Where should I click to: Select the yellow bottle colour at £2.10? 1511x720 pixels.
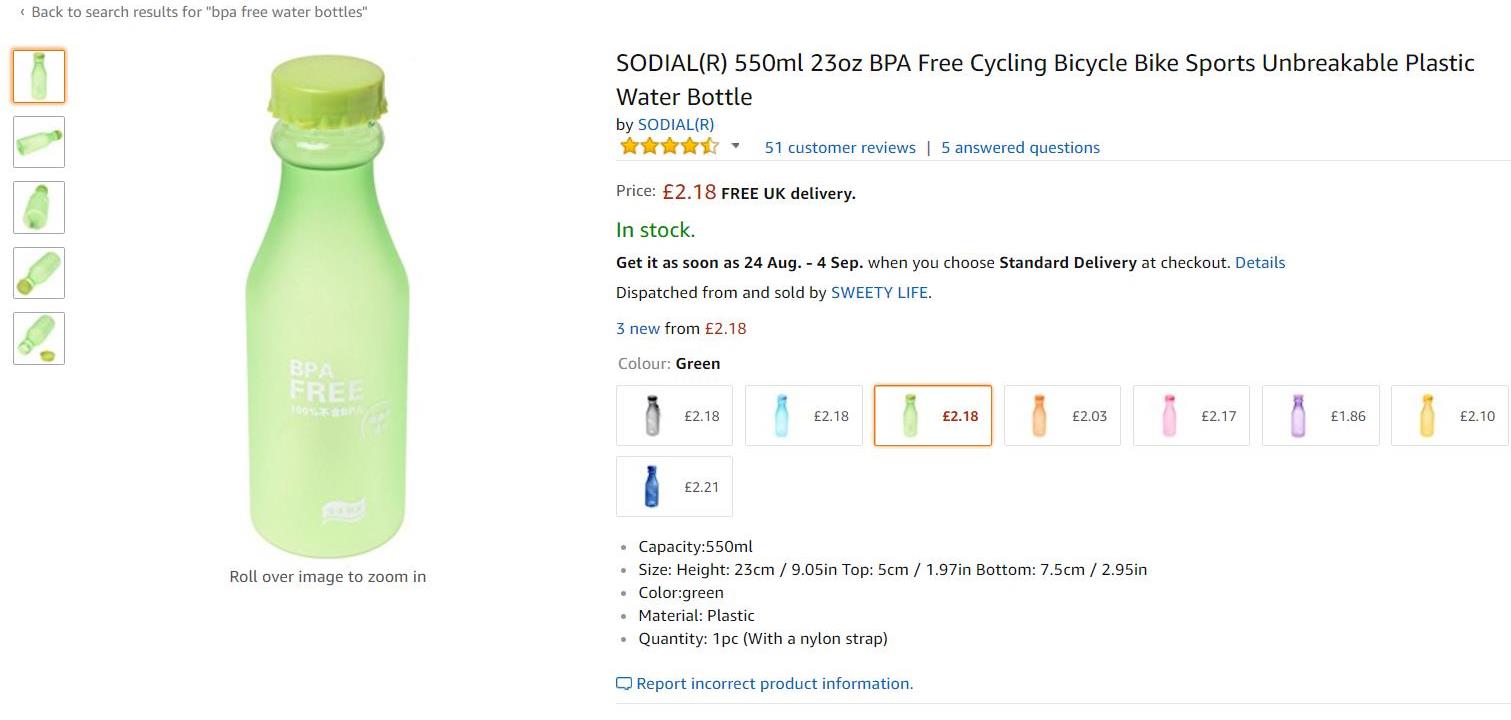(1449, 415)
